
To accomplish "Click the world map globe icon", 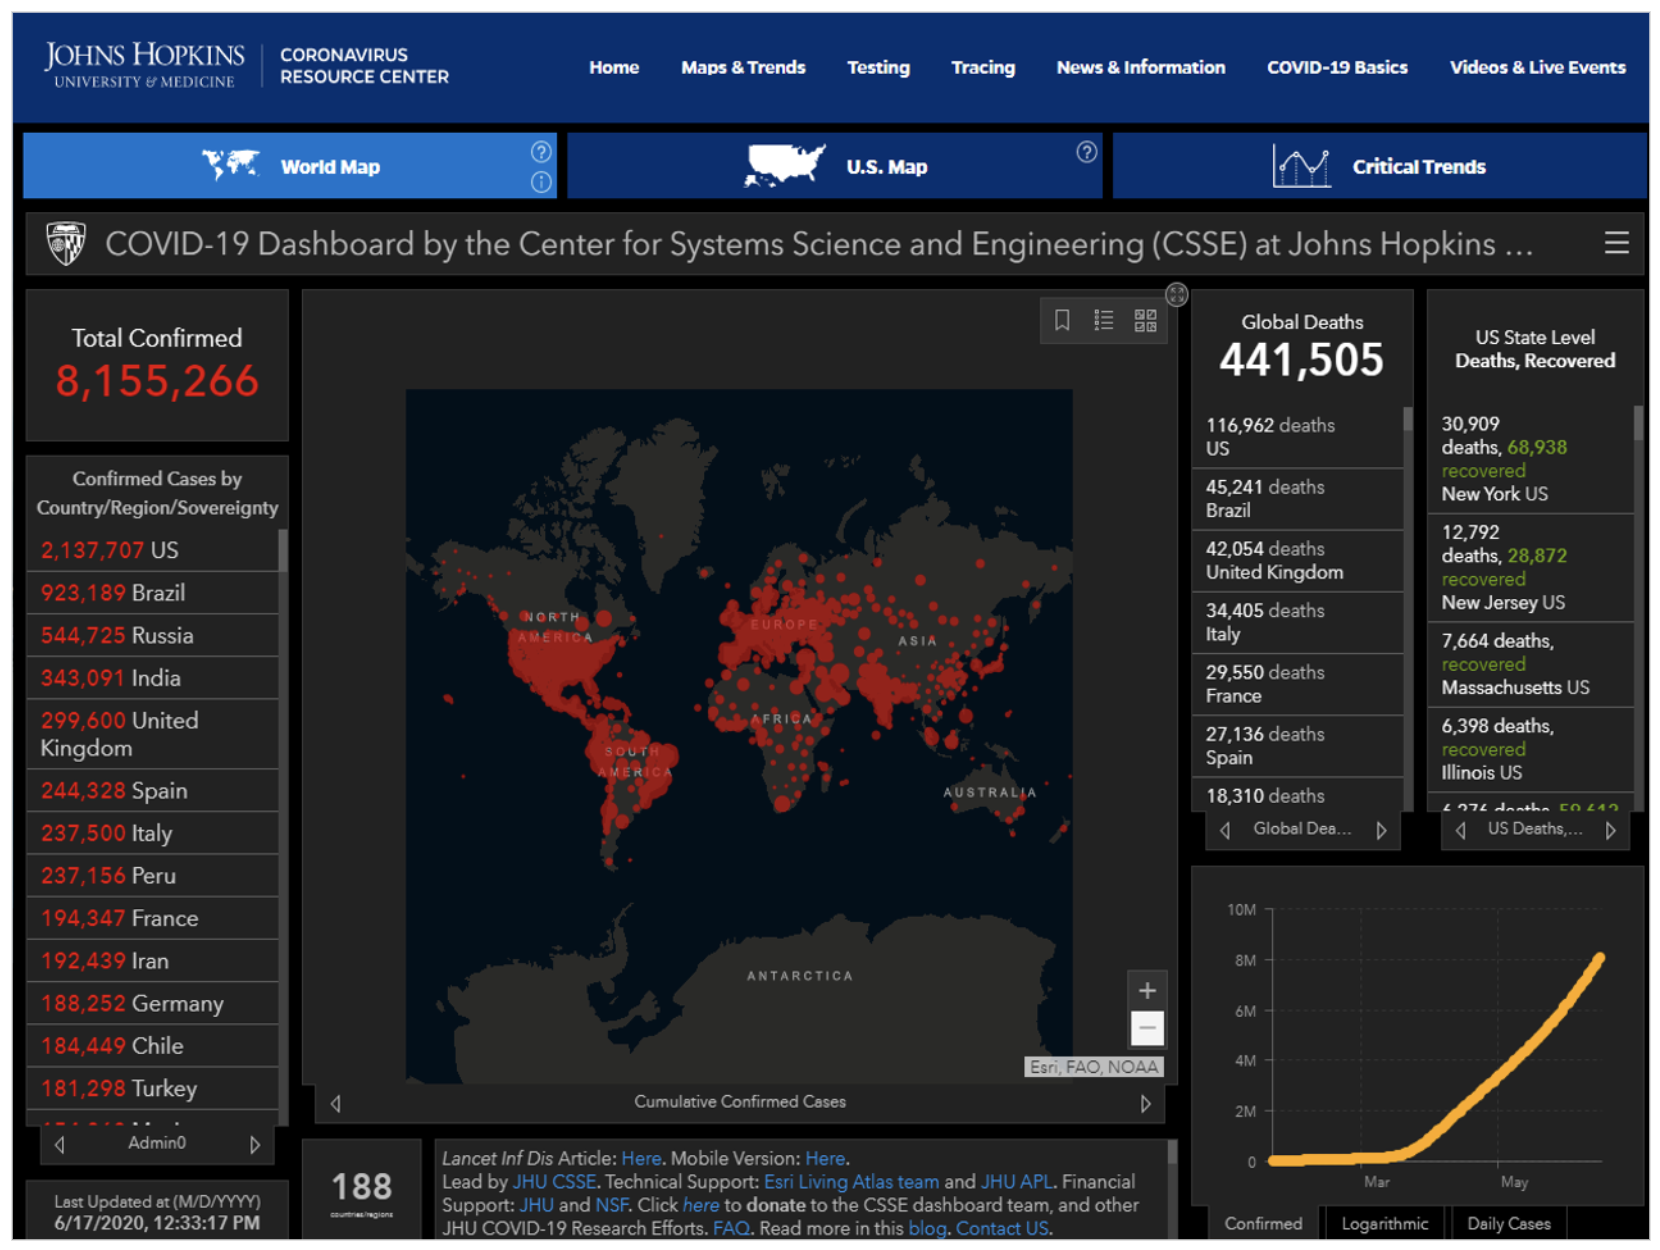I will pos(231,164).
